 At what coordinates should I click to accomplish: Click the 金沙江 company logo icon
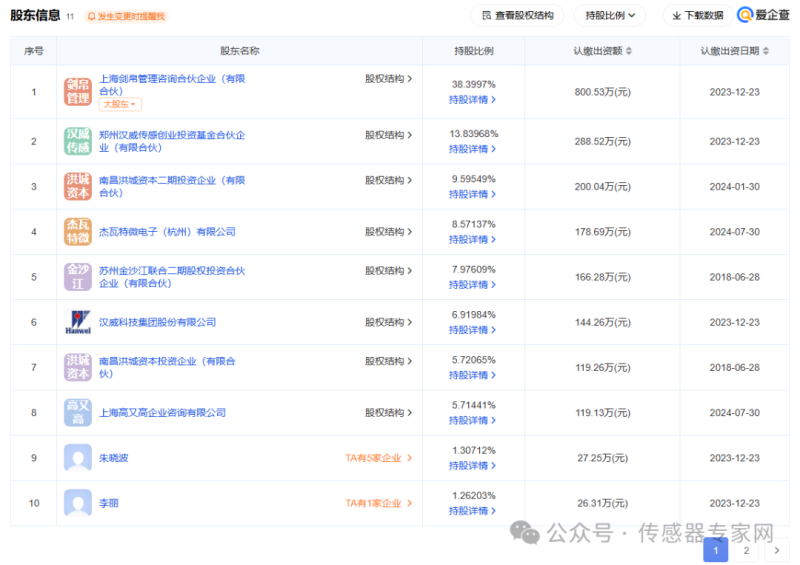tap(78, 277)
